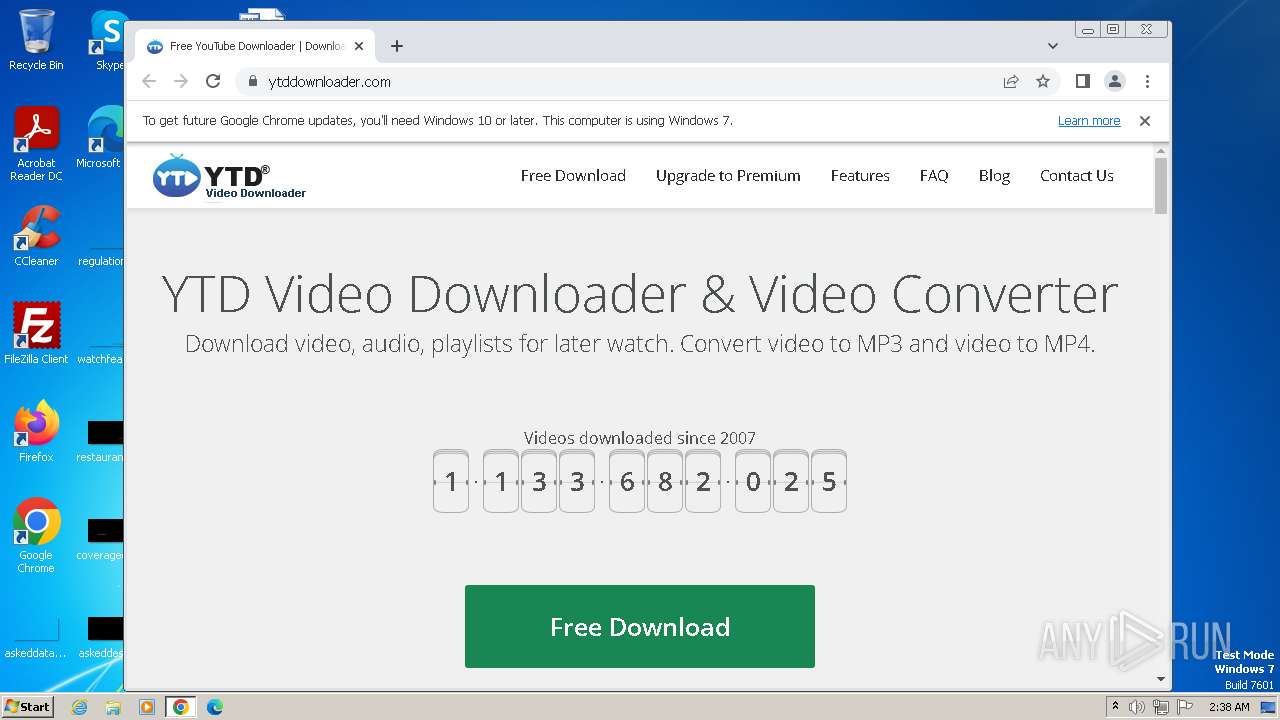1280x720 pixels.
Task: Open the Windows Start menu
Action: [28, 707]
